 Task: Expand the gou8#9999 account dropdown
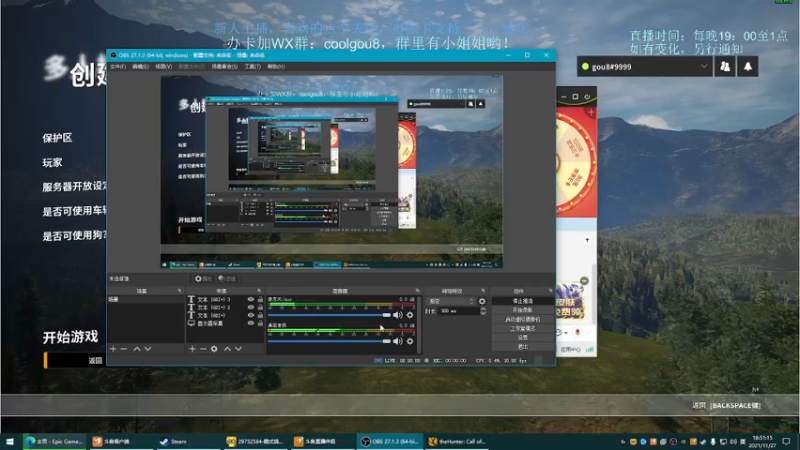(x=704, y=66)
